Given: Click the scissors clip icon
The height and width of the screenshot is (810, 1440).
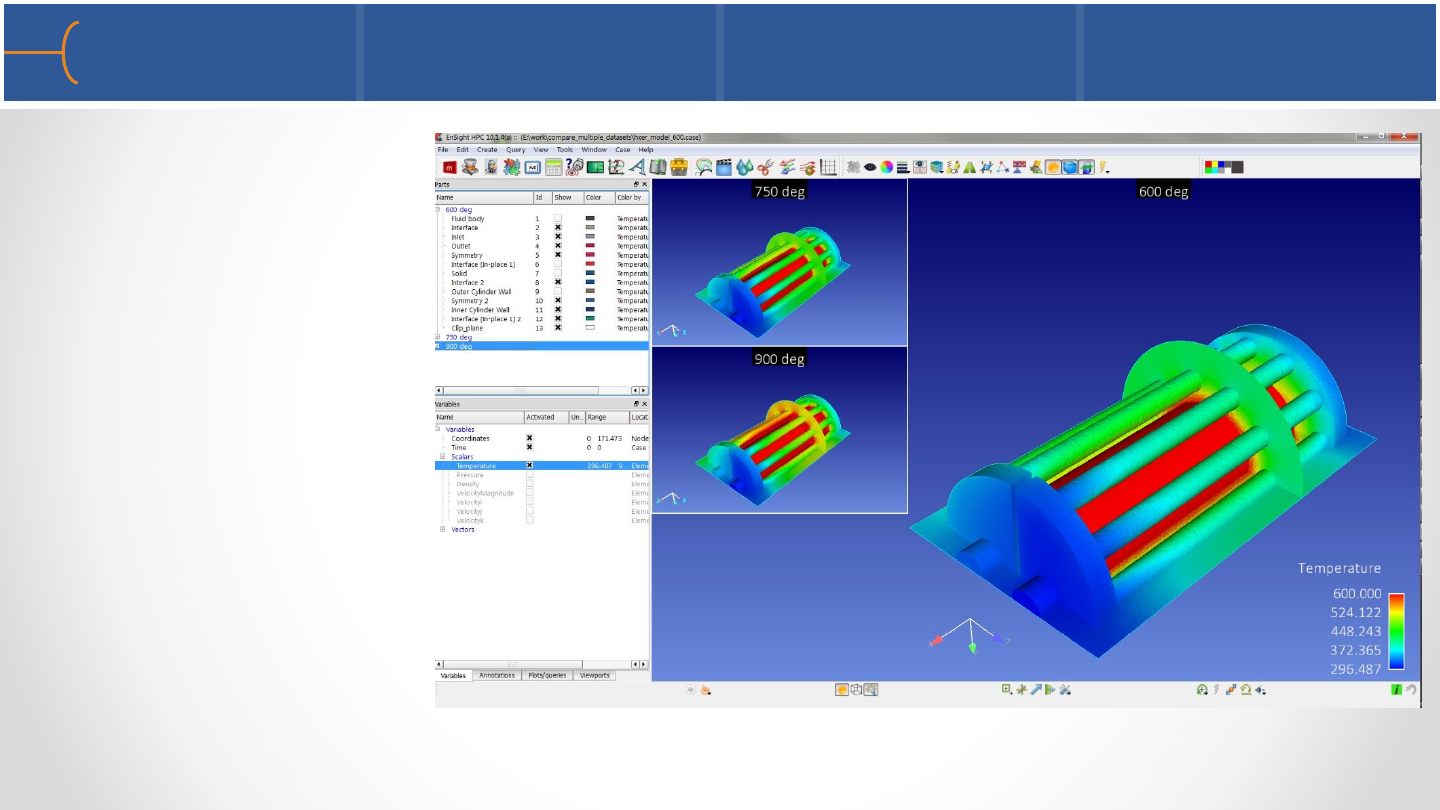Looking at the screenshot, I should pos(765,167).
